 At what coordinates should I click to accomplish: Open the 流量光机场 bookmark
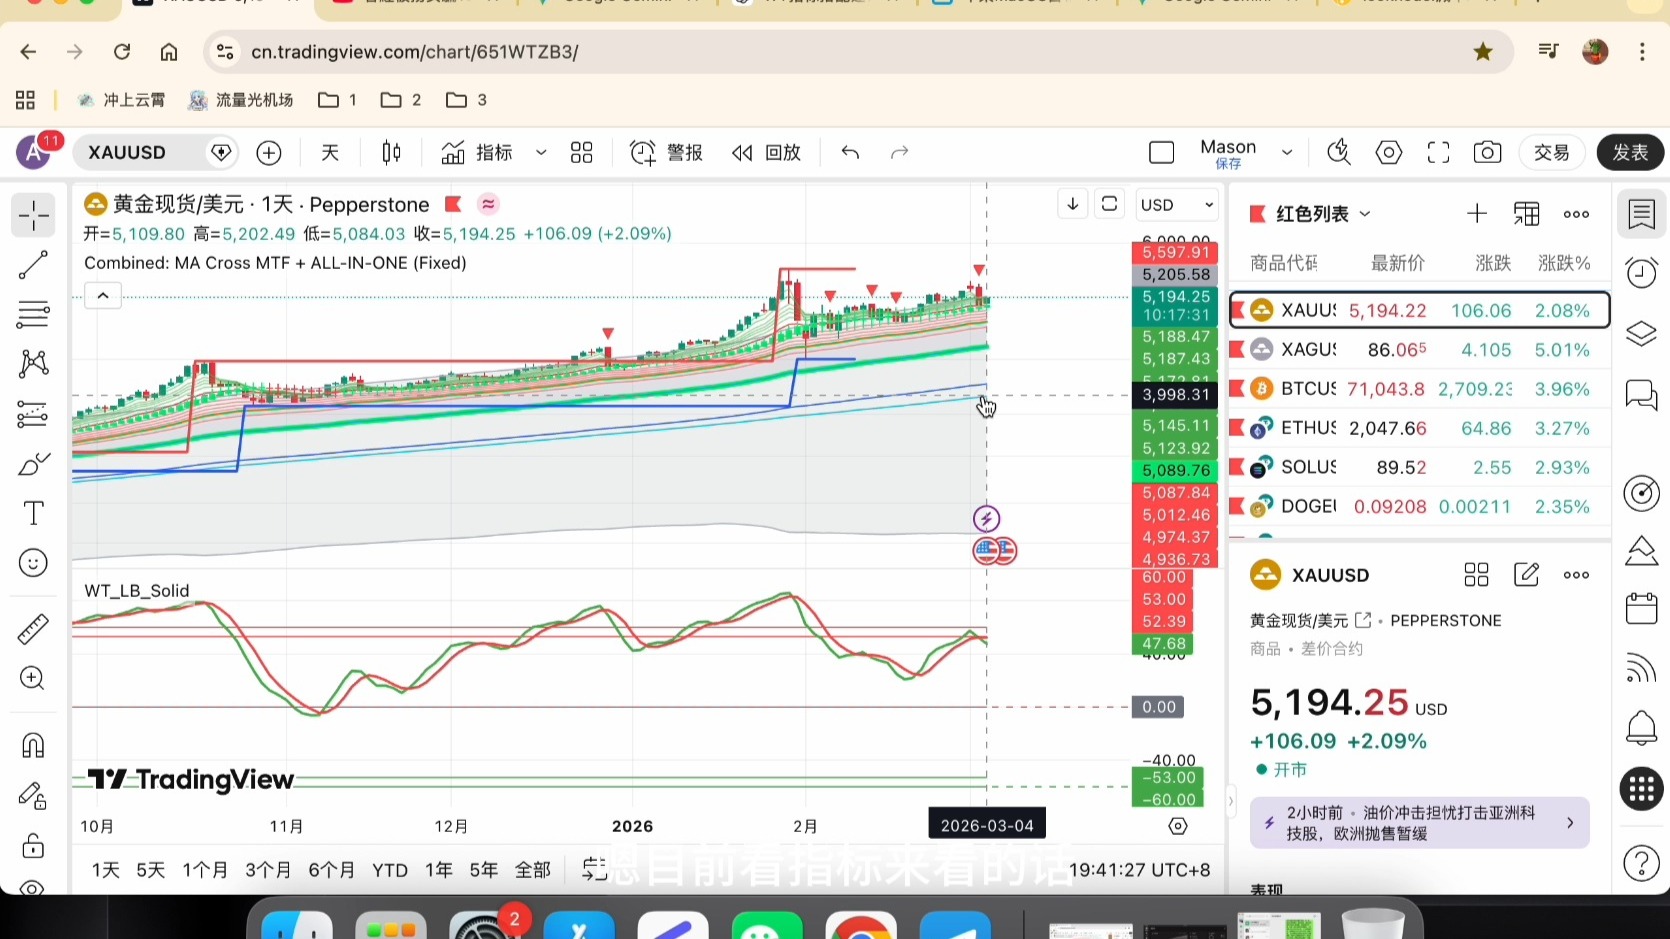tap(241, 100)
